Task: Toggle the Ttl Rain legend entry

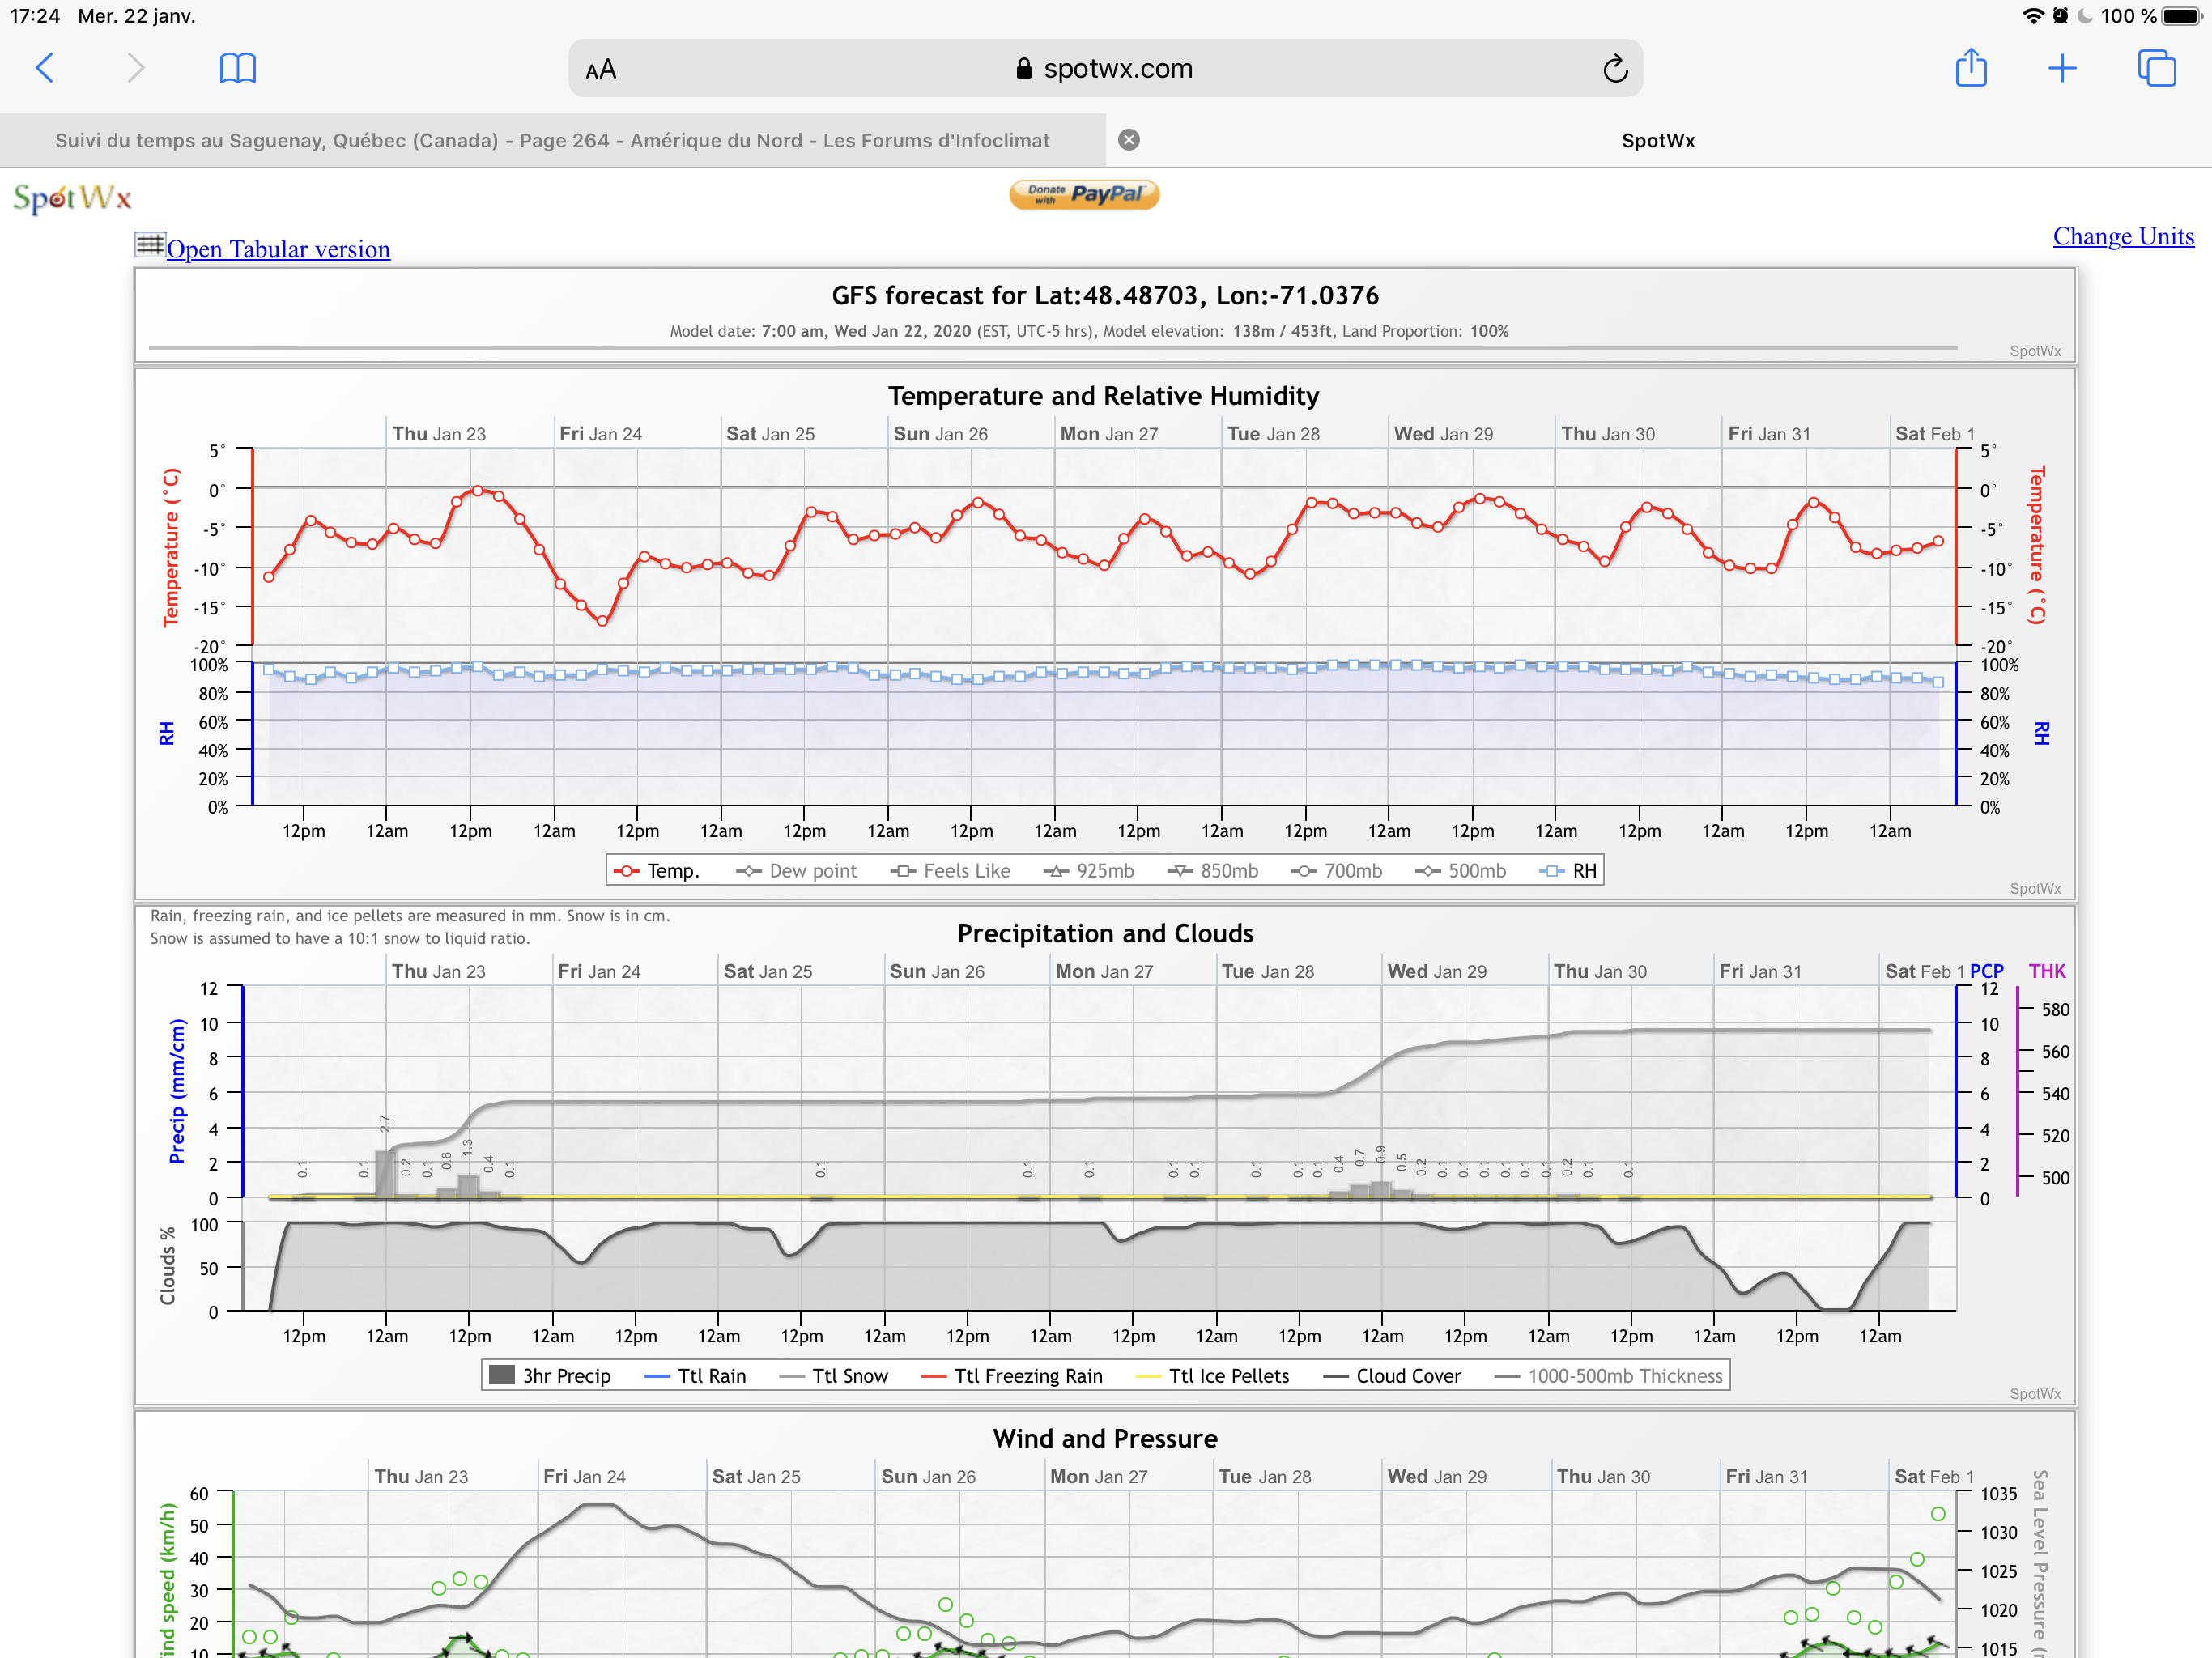Action: coord(695,1376)
